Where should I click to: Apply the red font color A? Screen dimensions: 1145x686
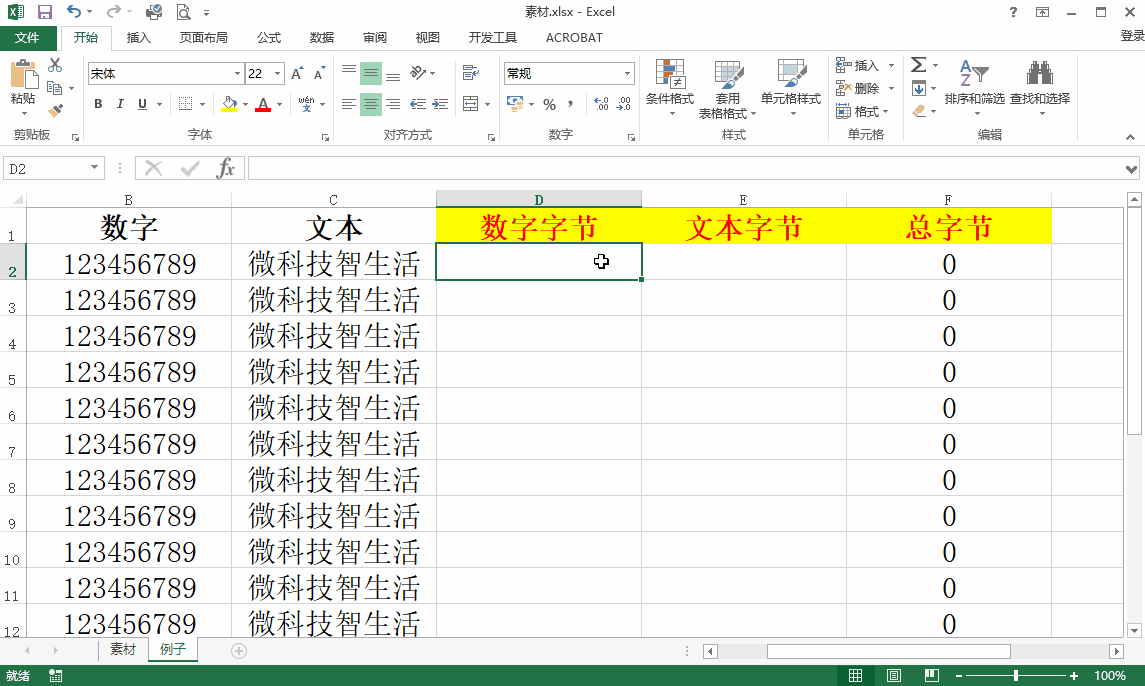point(264,104)
